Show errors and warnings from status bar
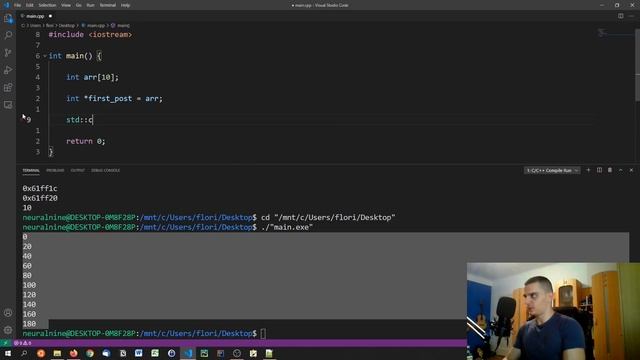Image resolution: width=640 pixels, height=360 pixels. point(23,343)
